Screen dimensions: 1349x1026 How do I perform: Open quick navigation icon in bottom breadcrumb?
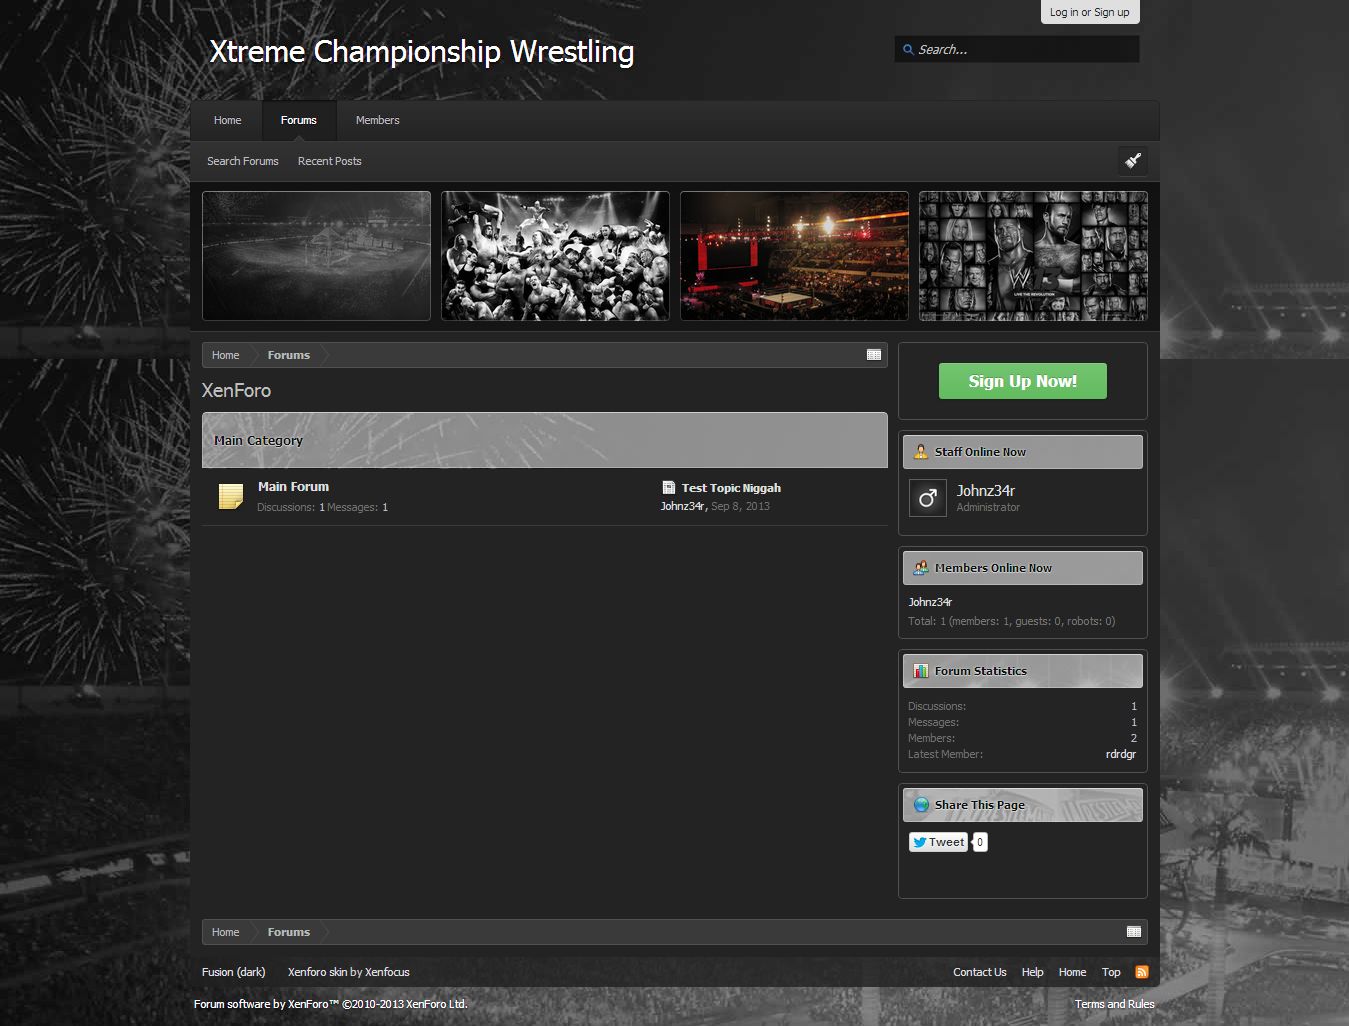[1133, 932]
